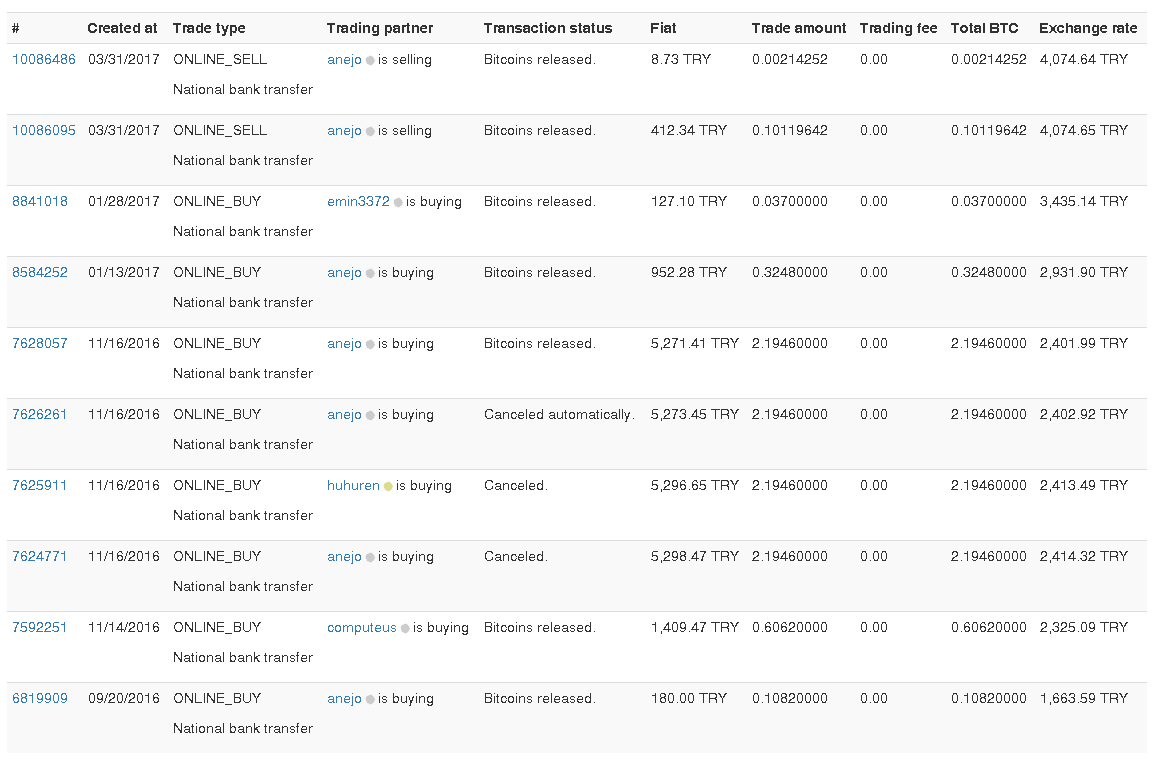Click computeus's gray status dot
Image resolution: width=1167 pixels, height=759 pixels.
[x=405, y=629]
